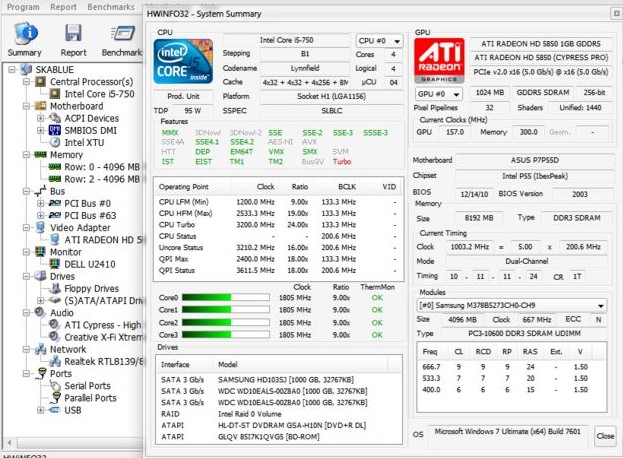Click the Drives tree icon
The height and width of the screenshot is (458, 623).
coord(41,276)
